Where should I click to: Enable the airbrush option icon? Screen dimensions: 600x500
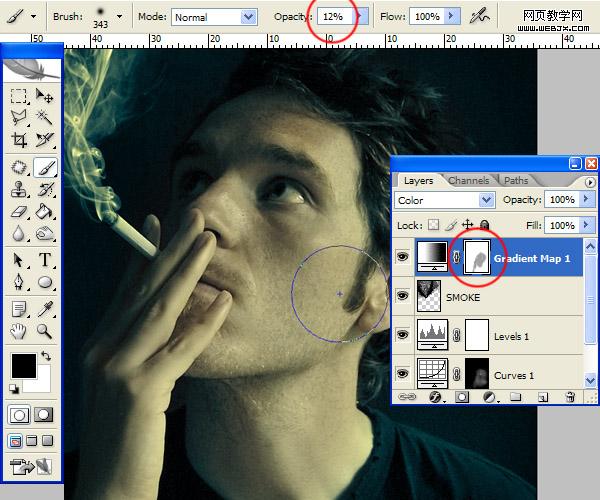480,17
